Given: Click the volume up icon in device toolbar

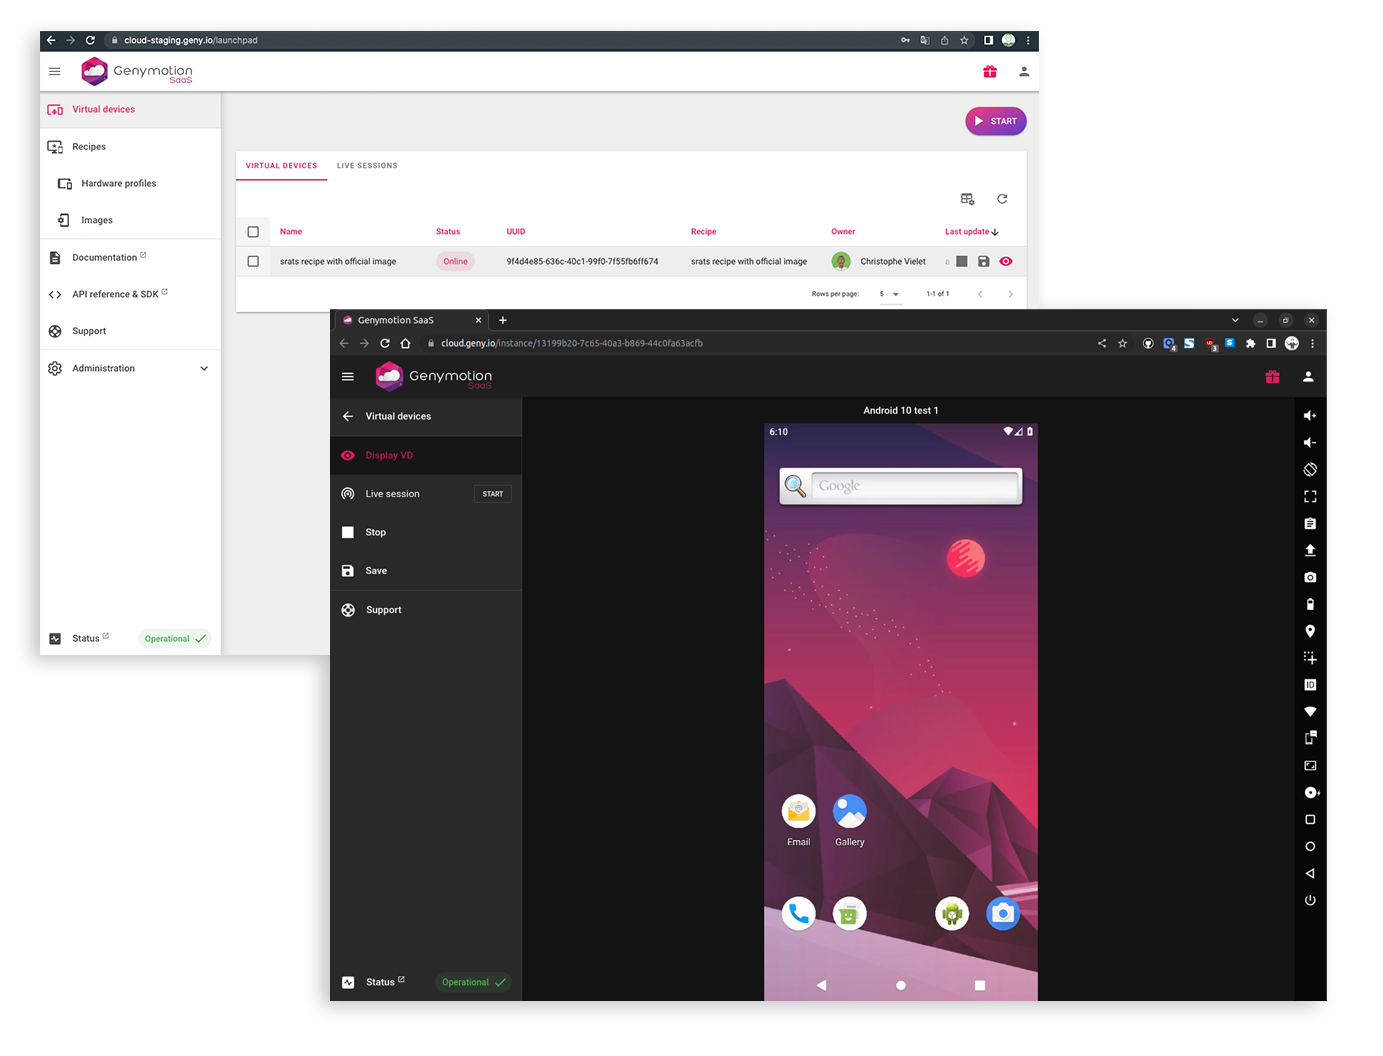Looking at the screenshot, I should point(1310,416).
